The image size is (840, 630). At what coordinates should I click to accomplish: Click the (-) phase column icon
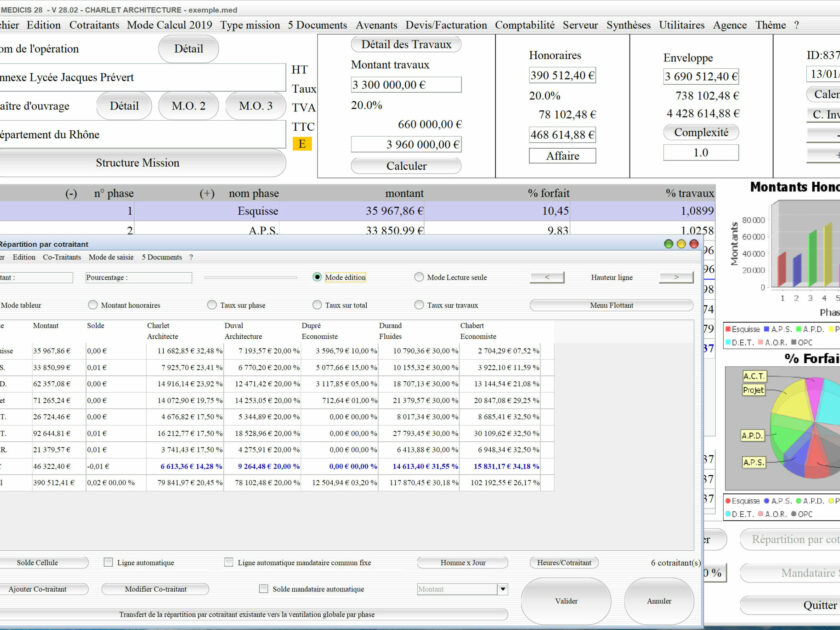(x=71, y=193)
